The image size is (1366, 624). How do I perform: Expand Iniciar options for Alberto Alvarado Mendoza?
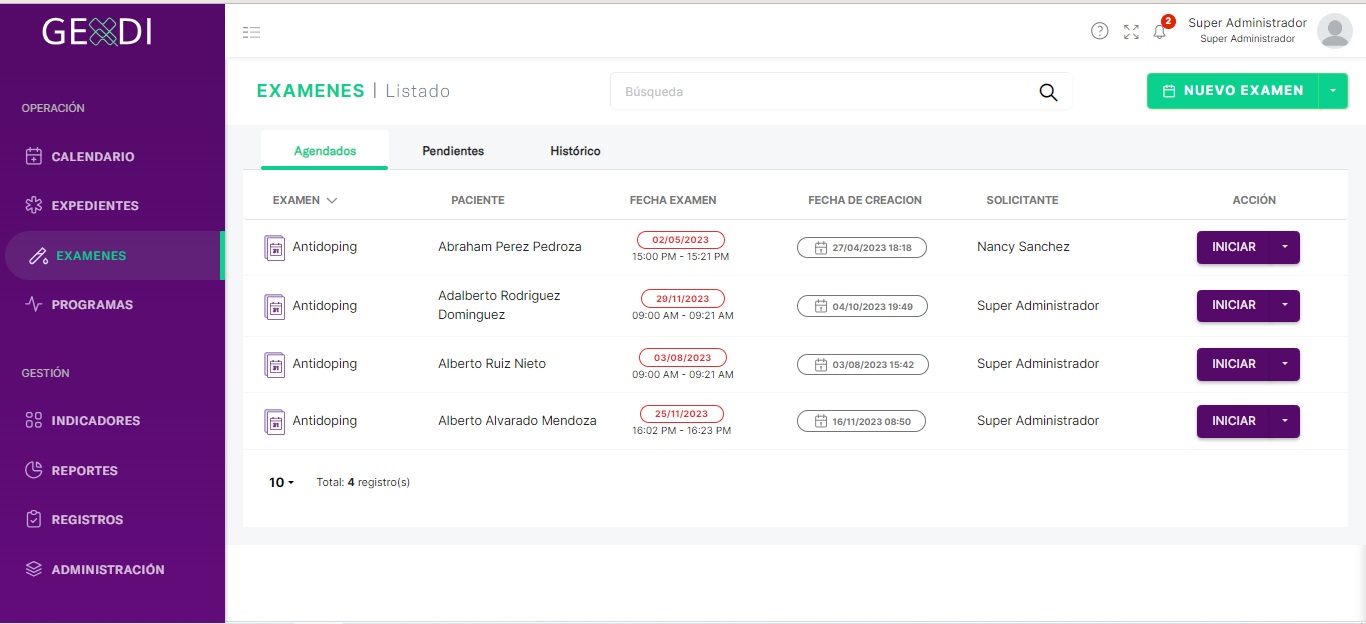(x=1285, y=421)
